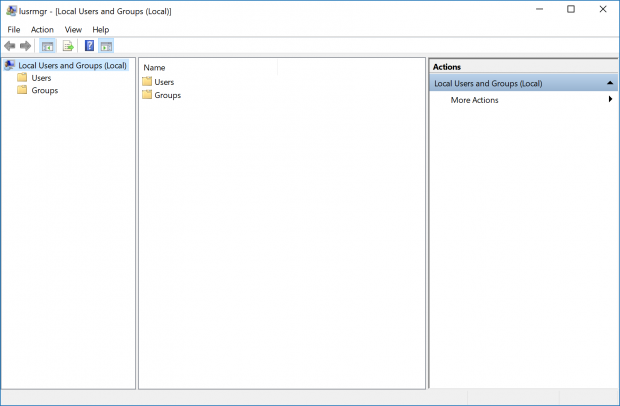Expand More Actions submenu arrow

[611, 99]
